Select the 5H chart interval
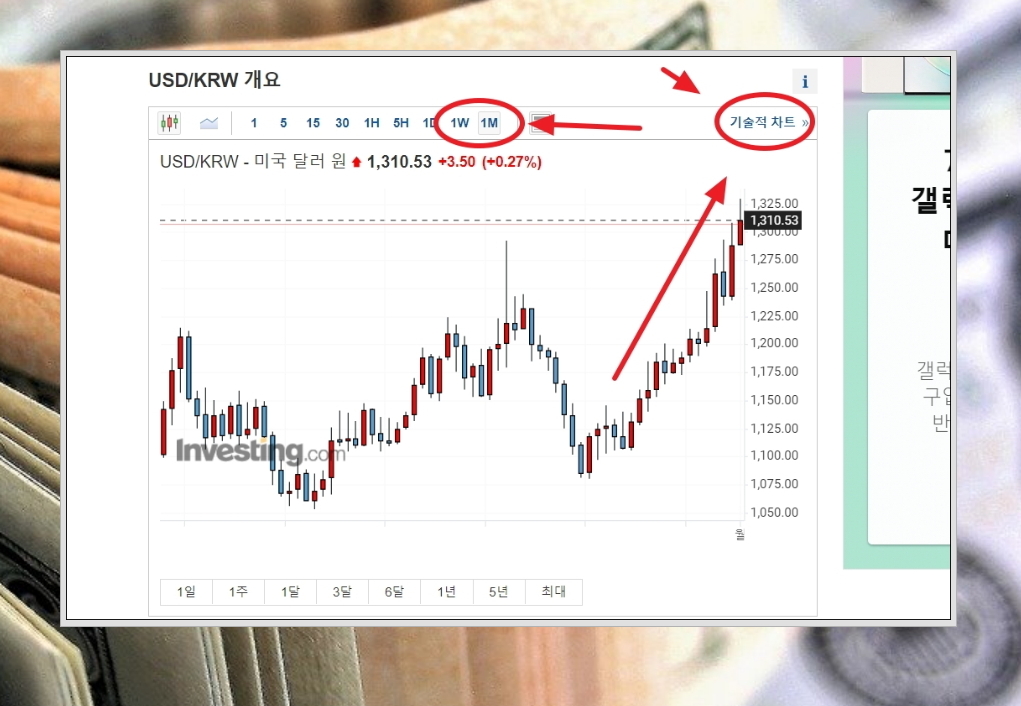 pyautogui.click(x=400, y=122)
